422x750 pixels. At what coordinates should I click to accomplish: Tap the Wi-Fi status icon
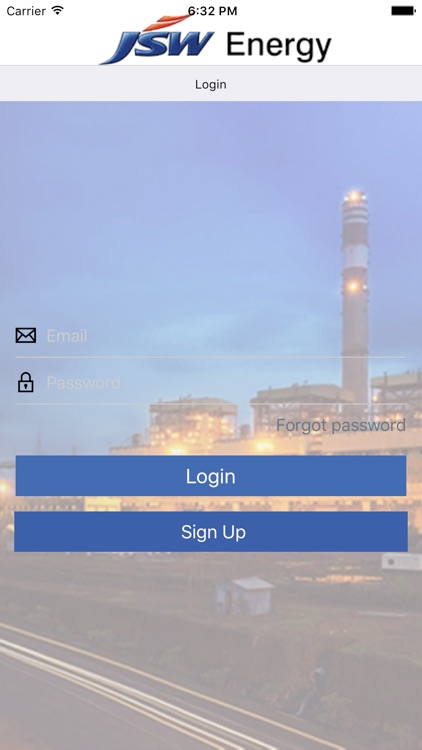(x=58, y=11)
